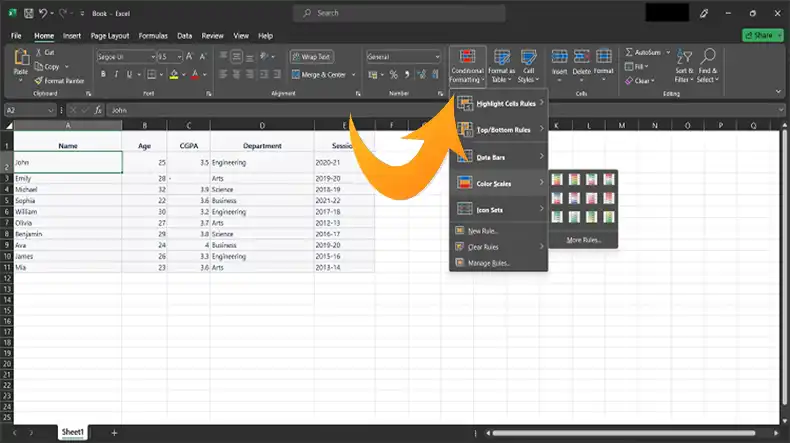Click the Delete cells icon
This screenshot has width=790, height=443.
point(581,56)
